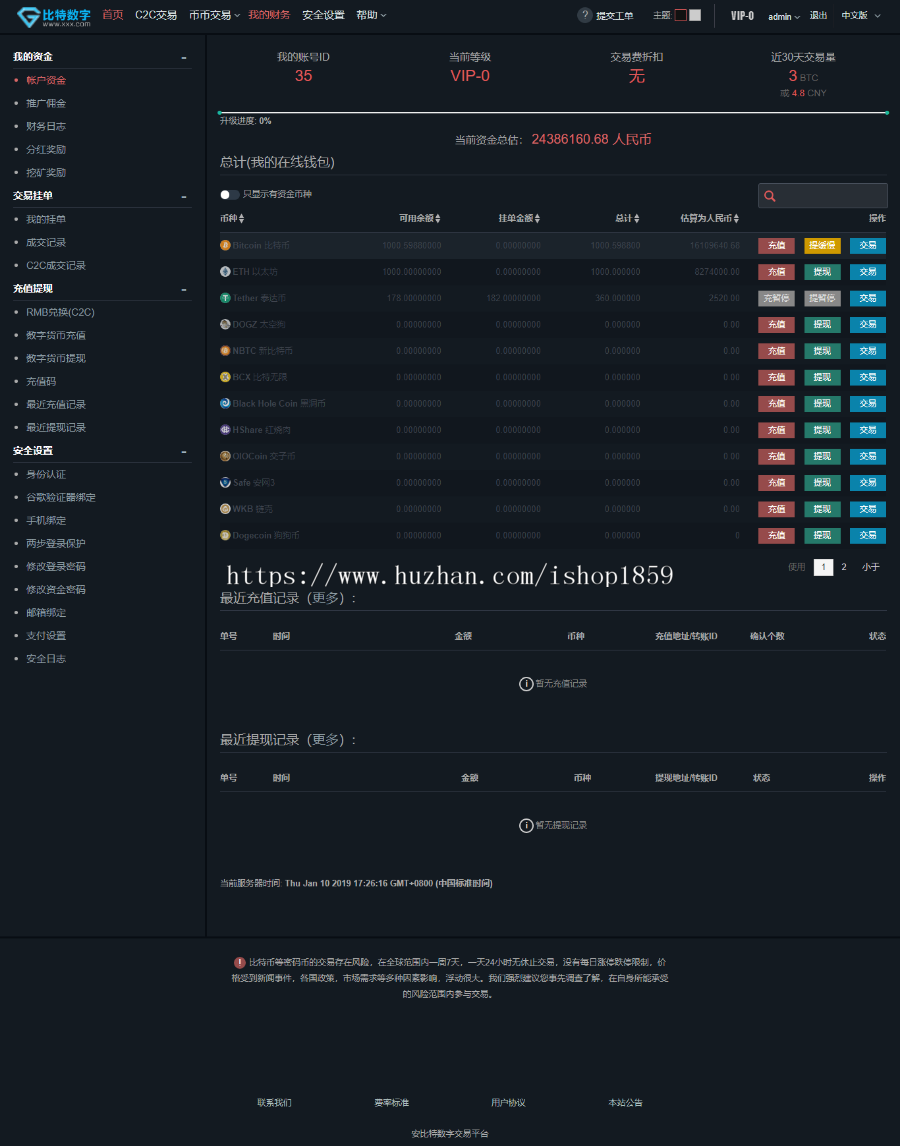This screenshot has height=1146, width=900.
Task: Open C2C交易 in top navigation
Action: 156,15
